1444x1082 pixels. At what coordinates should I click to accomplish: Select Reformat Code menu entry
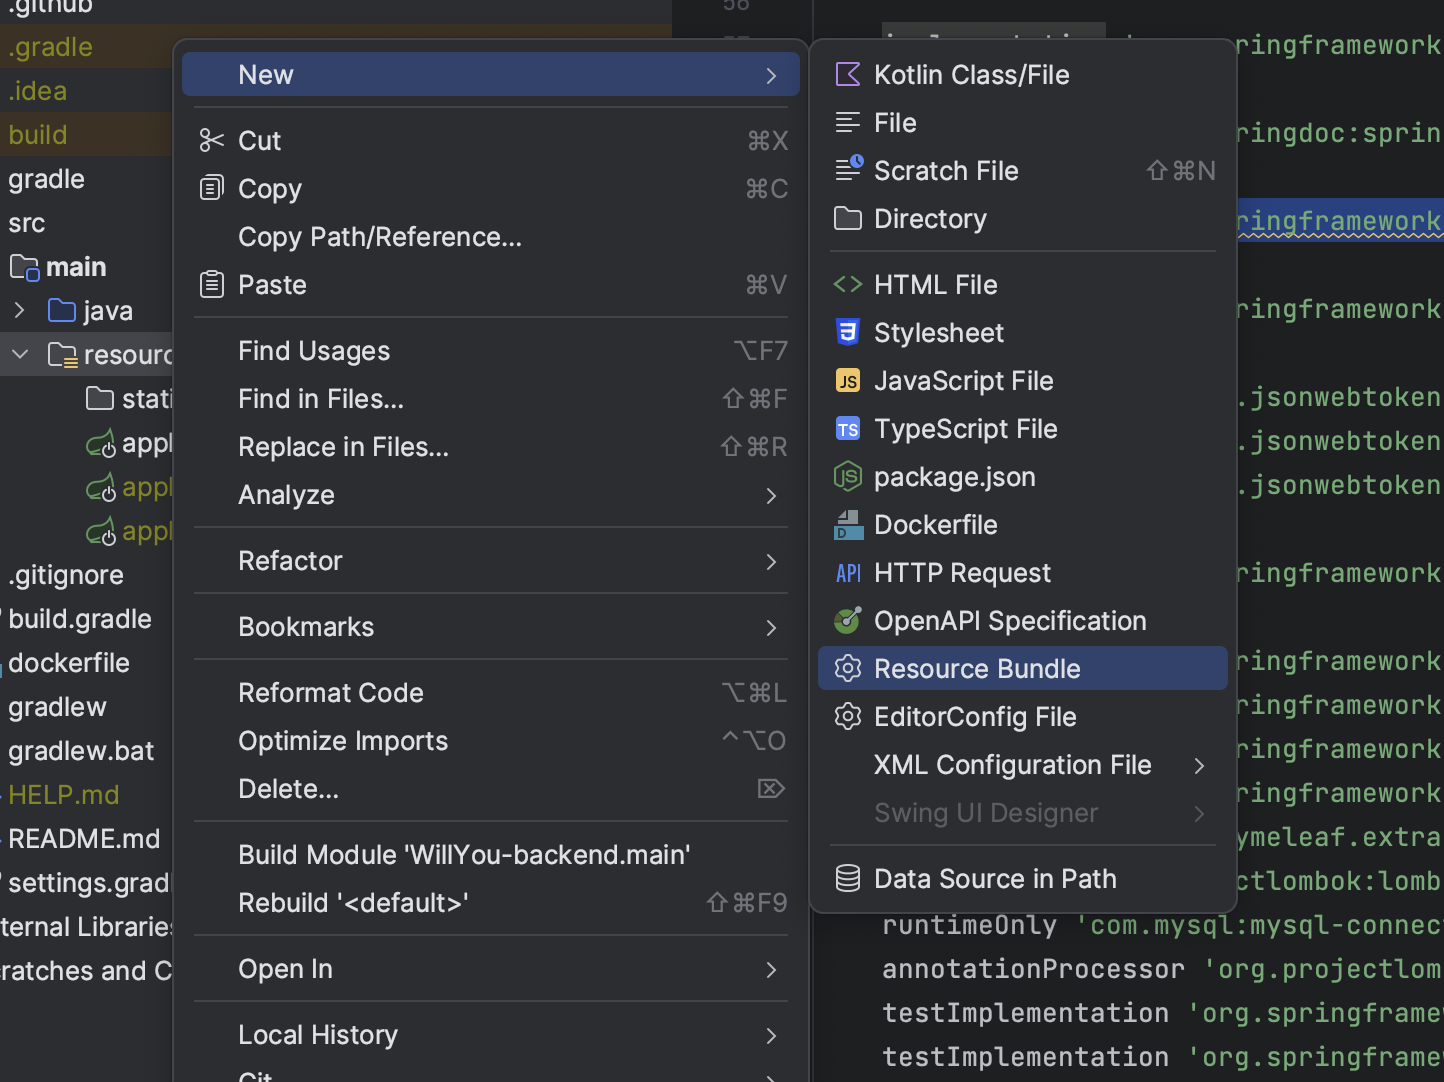[x=331, y=693]
